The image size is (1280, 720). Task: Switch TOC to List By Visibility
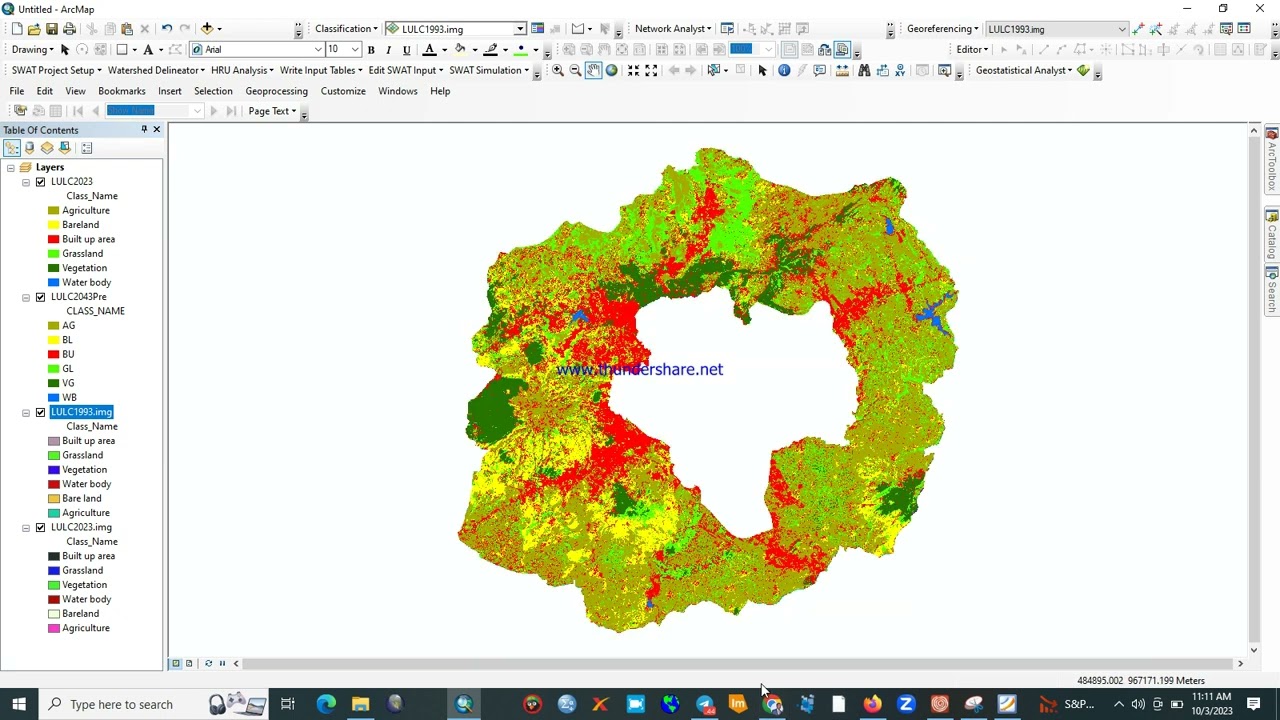[47, 148]
